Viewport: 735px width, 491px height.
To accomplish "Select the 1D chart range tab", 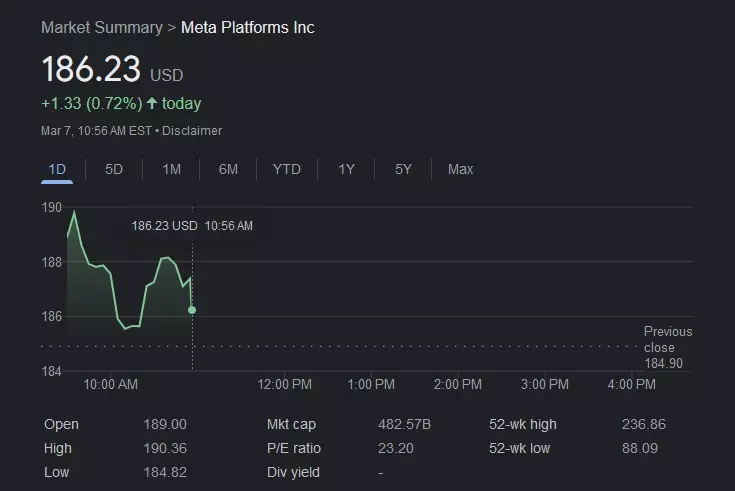I will click(x=57, y=169).
